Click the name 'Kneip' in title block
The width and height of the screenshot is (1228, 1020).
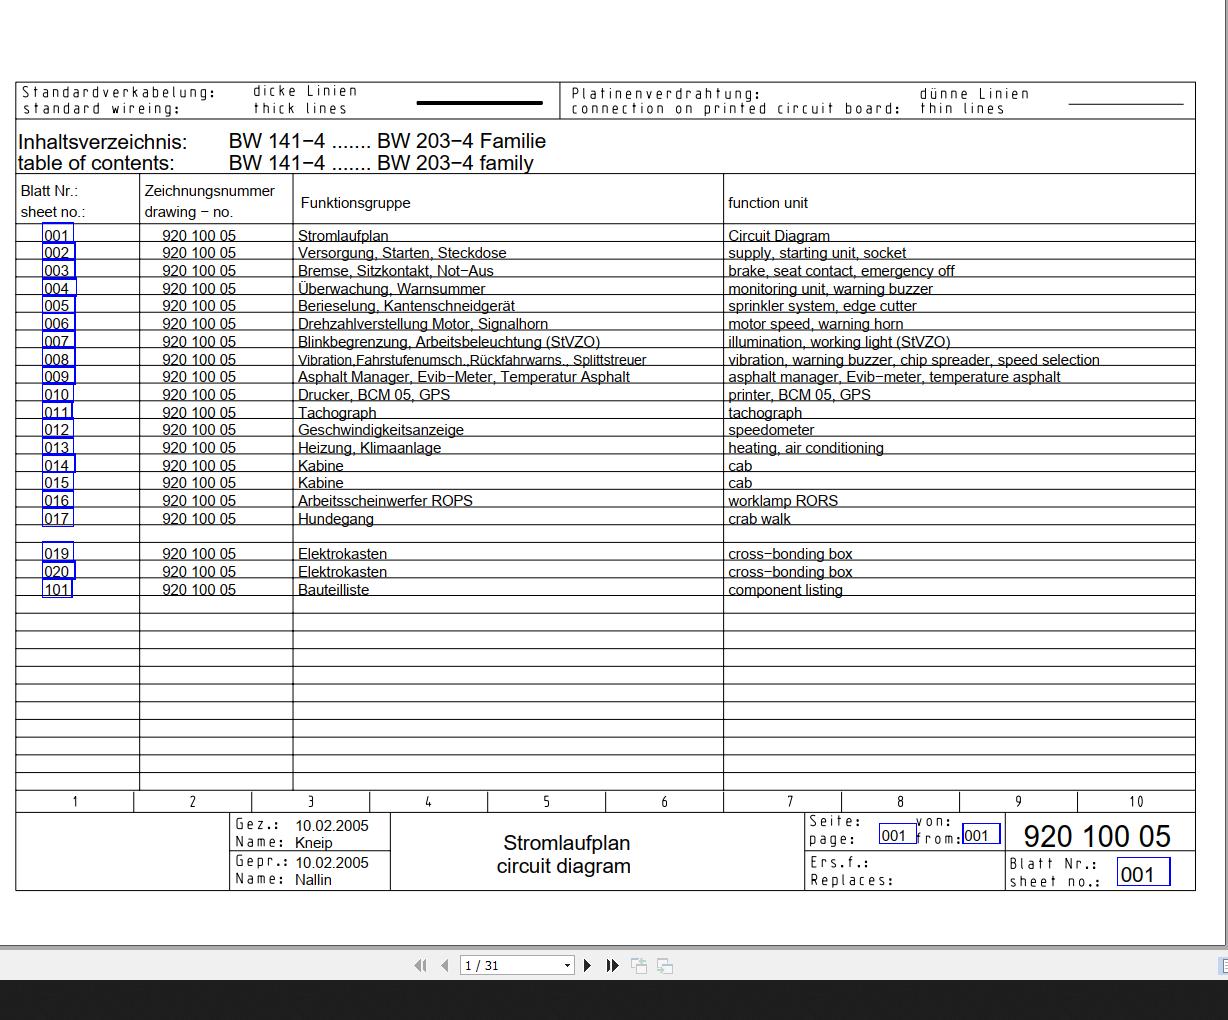click(x=314, y=843)
